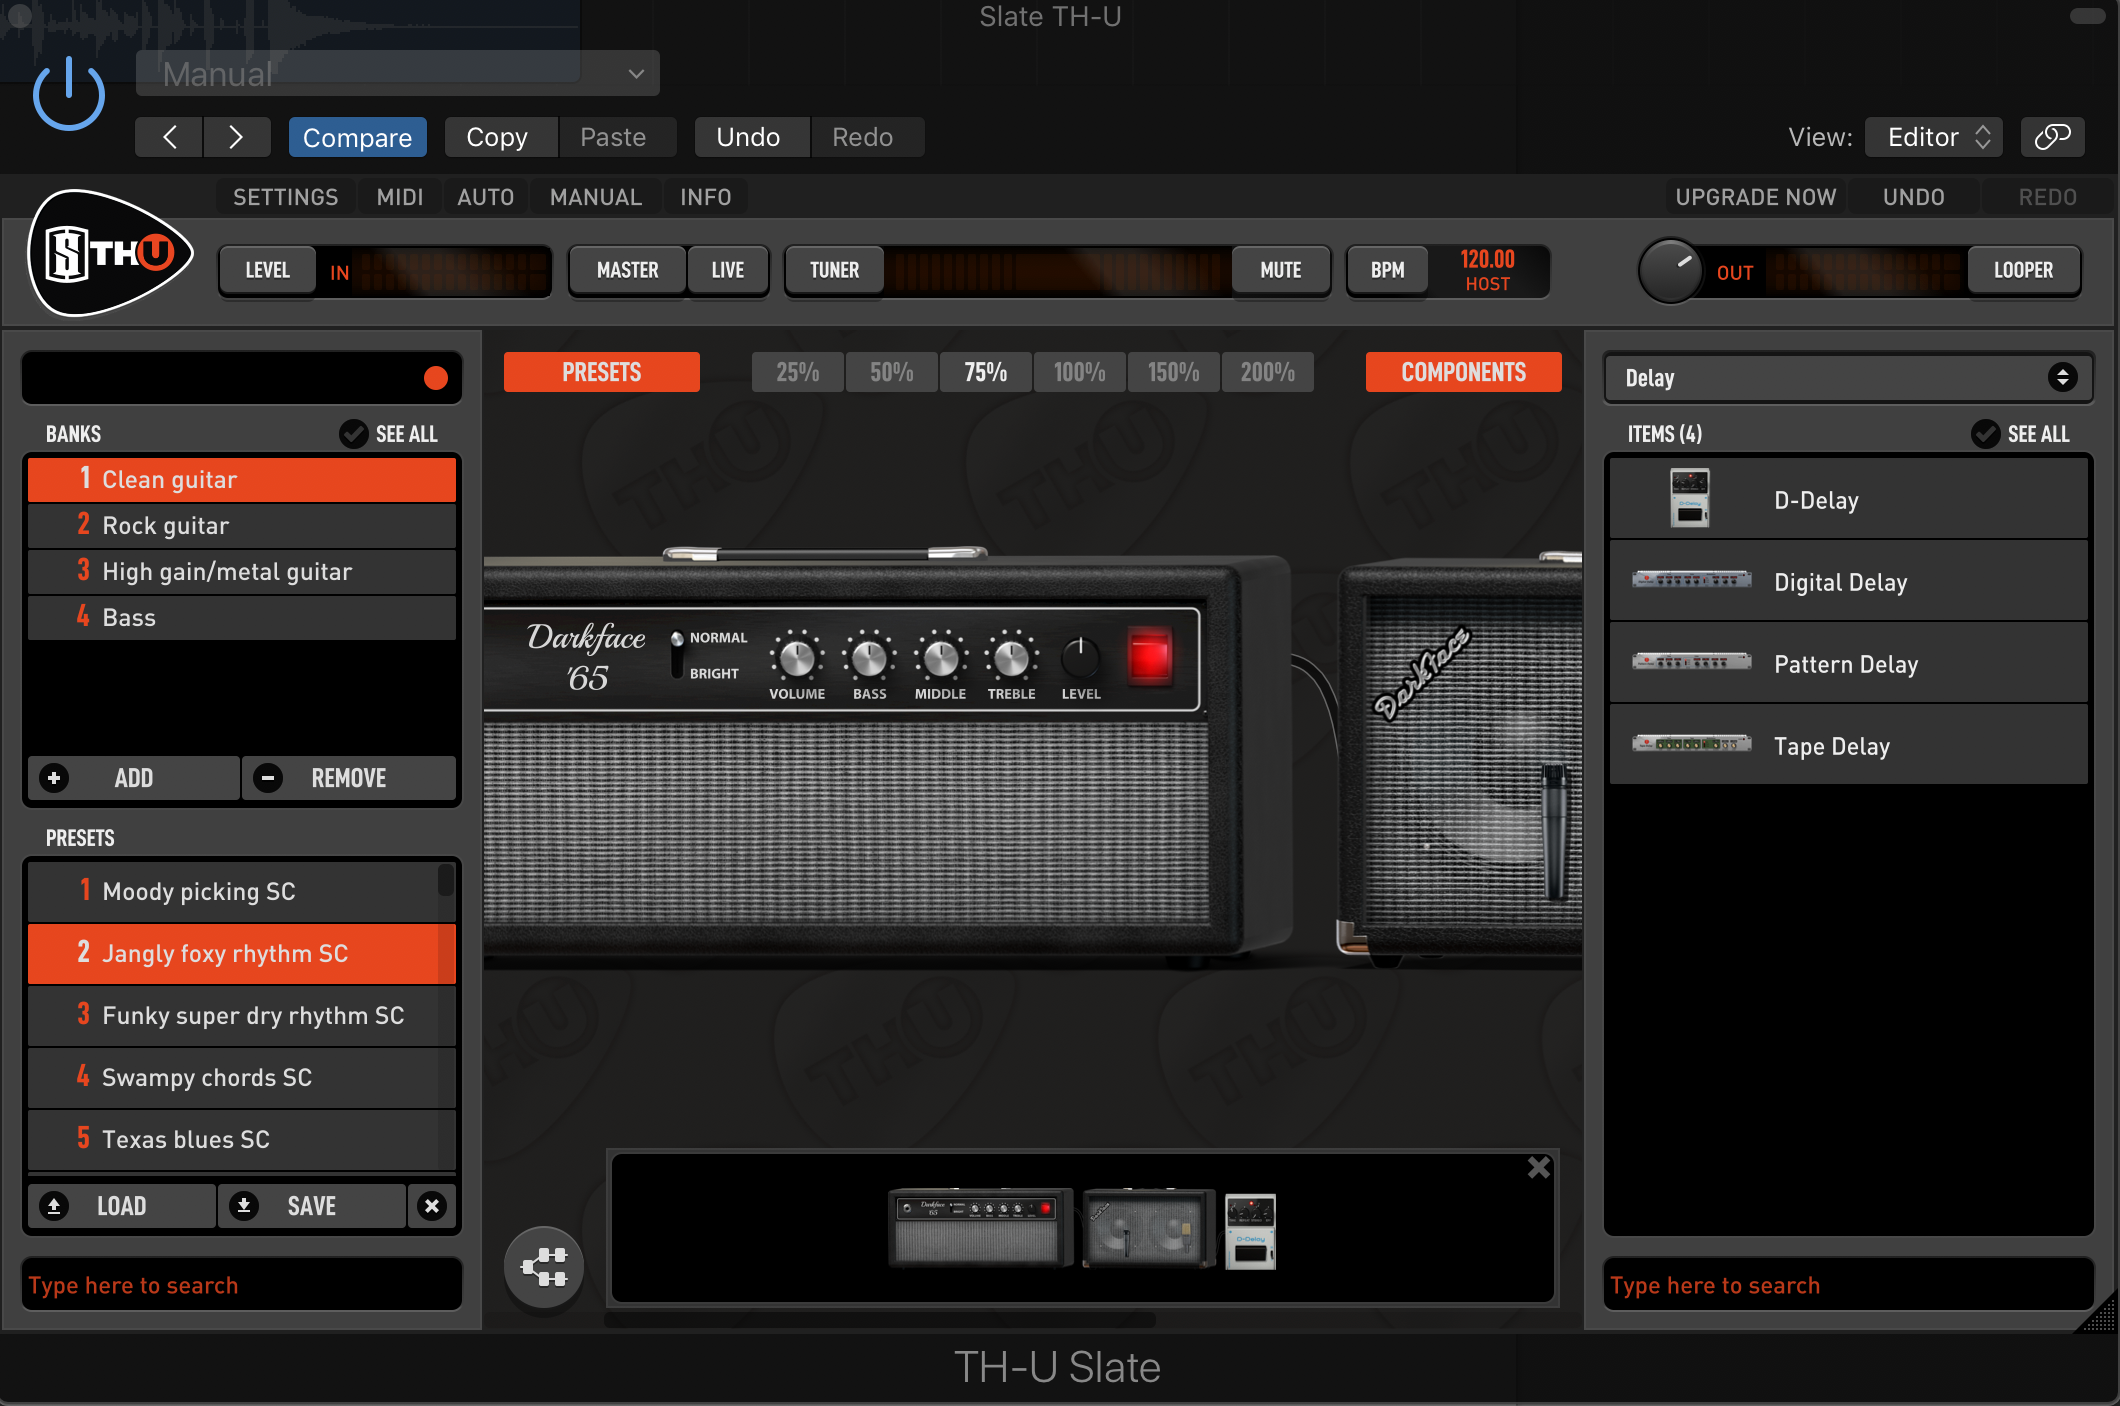The image size is (2120, 1406).
Task: Adjust the amp BASS knob
Action: coord(869,658)
